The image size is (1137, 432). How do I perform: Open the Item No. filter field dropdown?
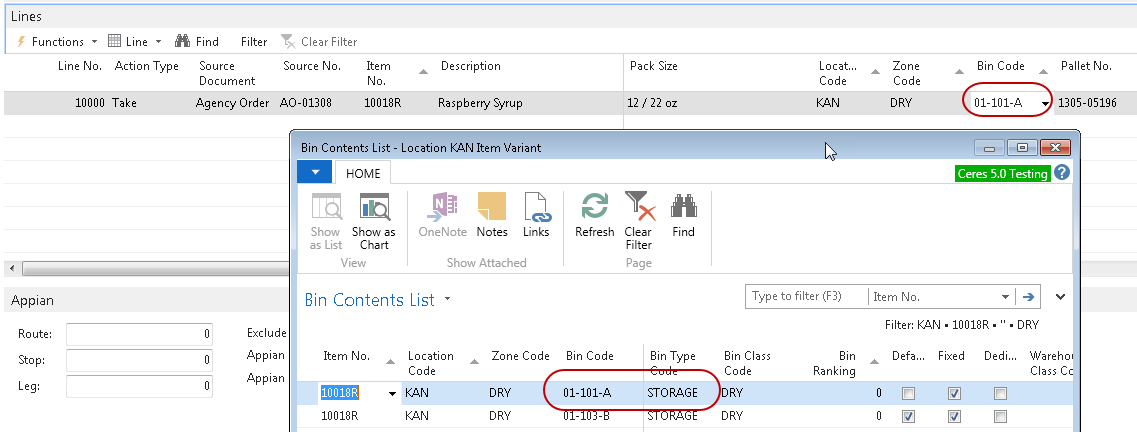pos(1005,297)
